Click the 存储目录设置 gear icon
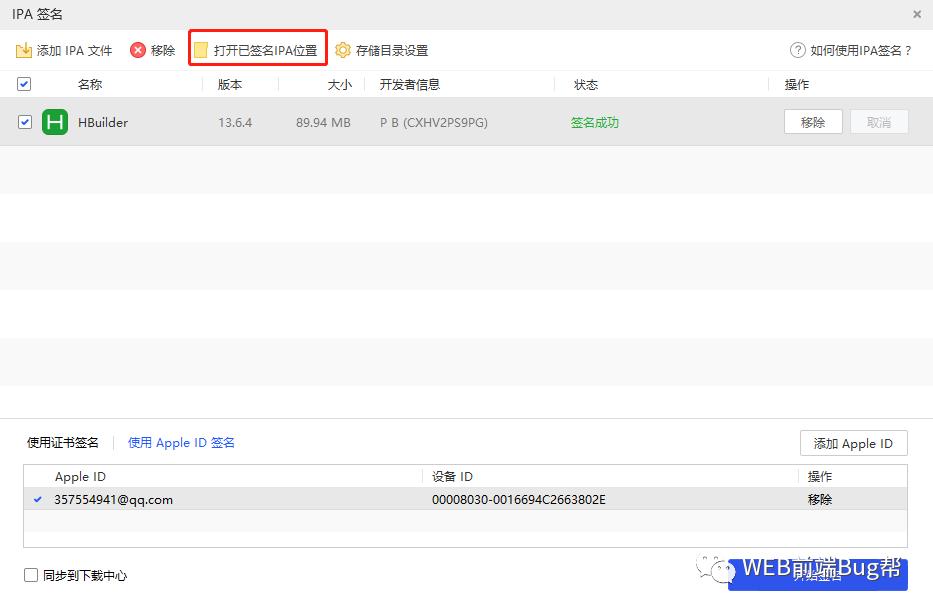Viewport: 933px width, 611px height. coord(341,49)
